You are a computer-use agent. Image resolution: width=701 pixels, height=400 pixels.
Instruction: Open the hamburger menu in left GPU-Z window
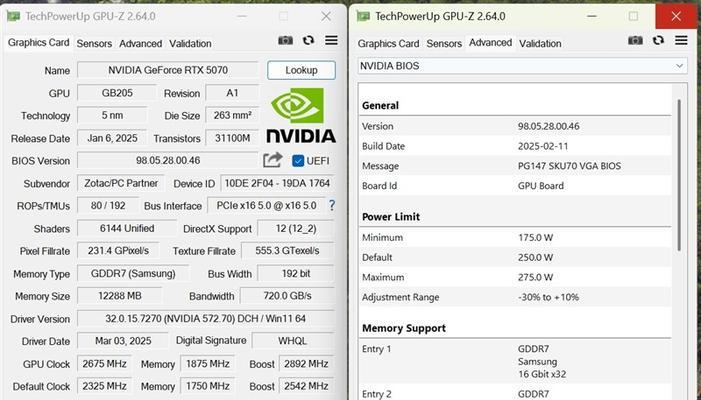tap(331, 40)
